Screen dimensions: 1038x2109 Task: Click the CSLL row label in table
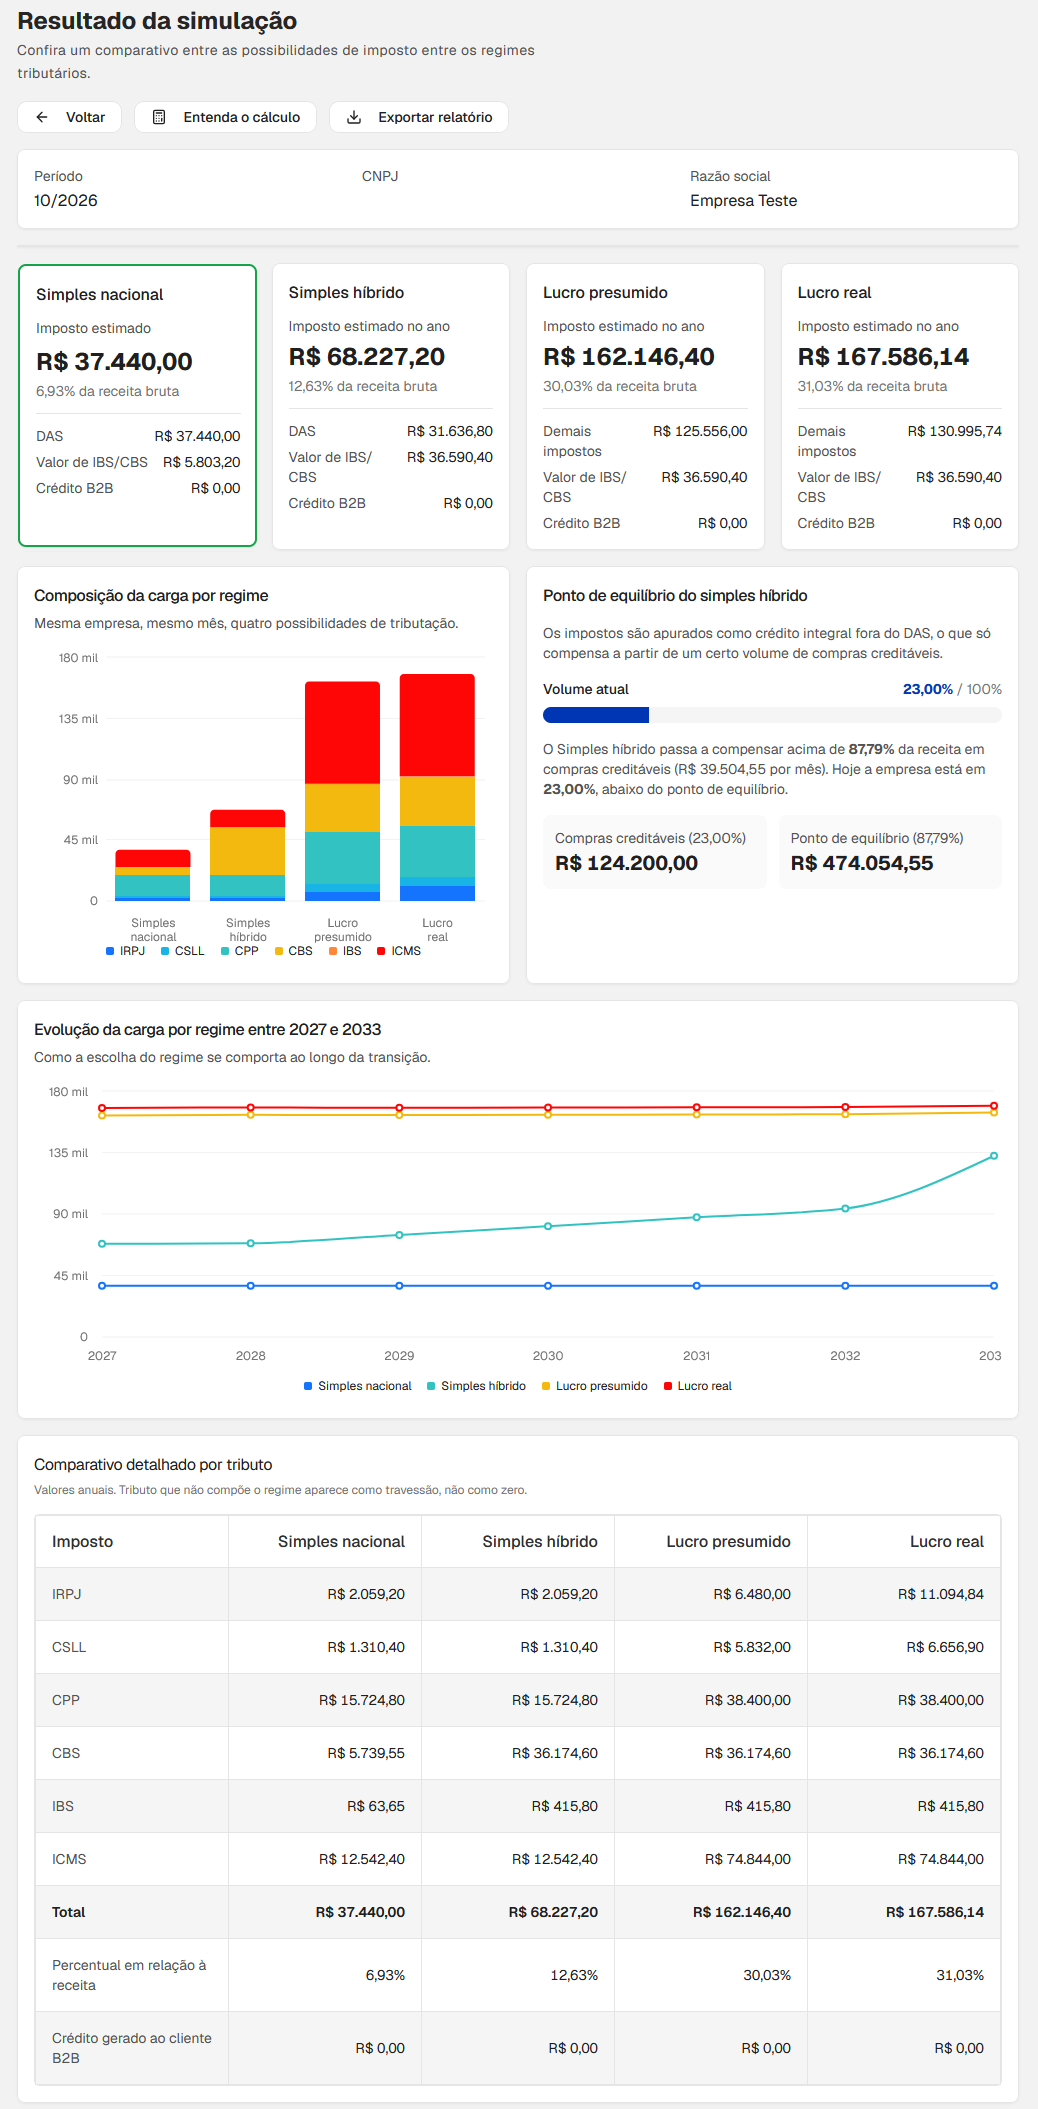point(69,1647)
